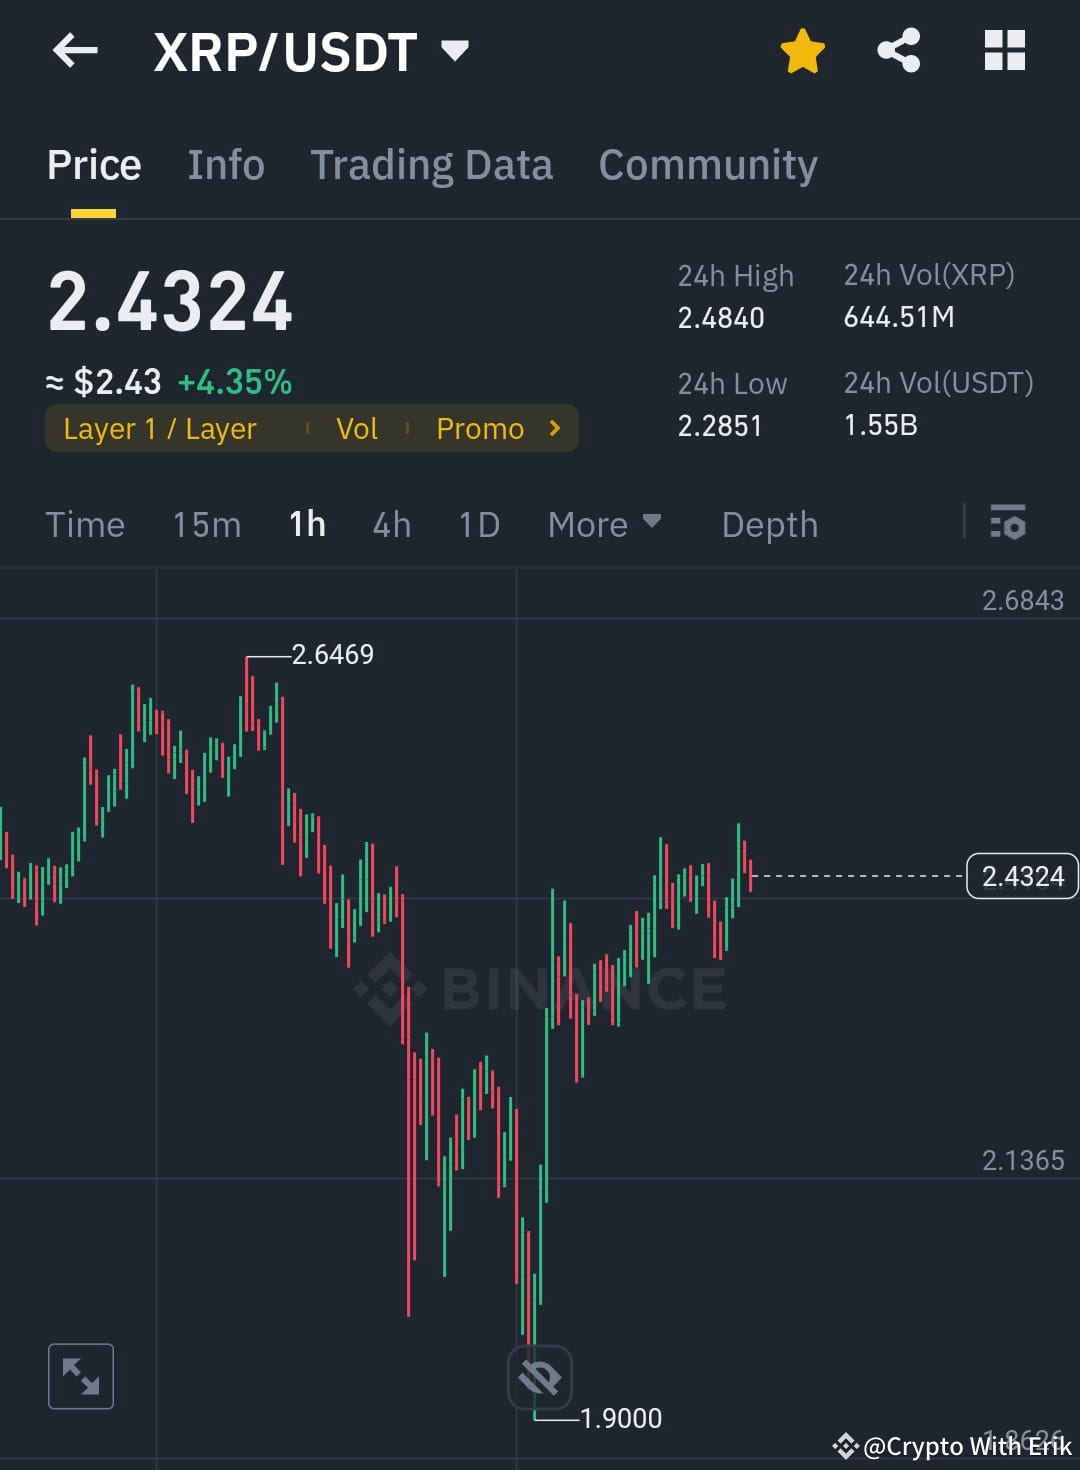Open chart settings icon right of Depth
The height and width of the screenshot is (1470, 1080).
coord(1008,523)
